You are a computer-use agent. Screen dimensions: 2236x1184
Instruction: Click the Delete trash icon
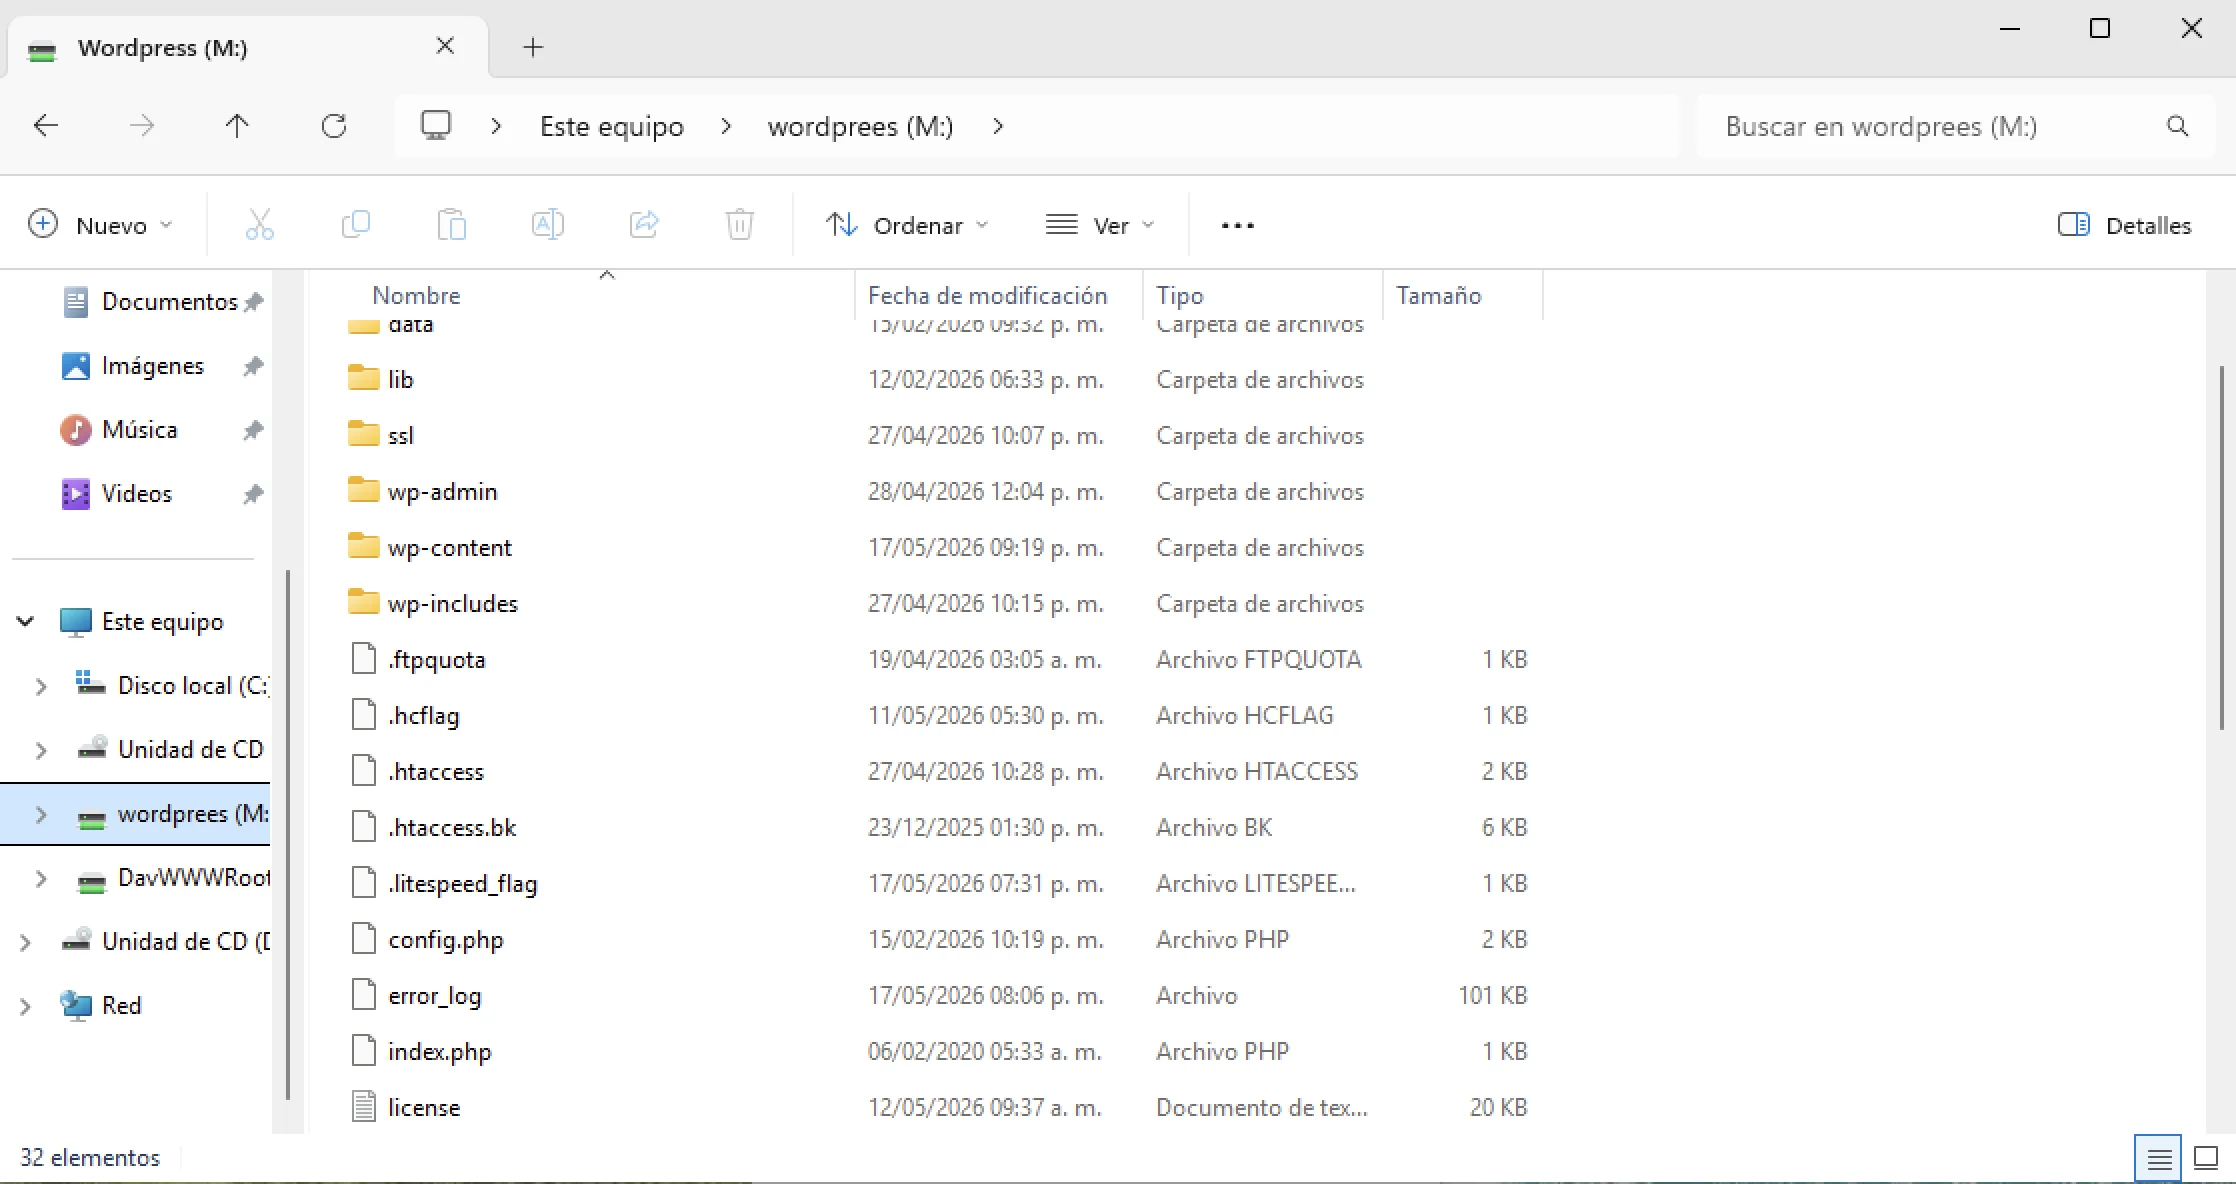[740, 225]
